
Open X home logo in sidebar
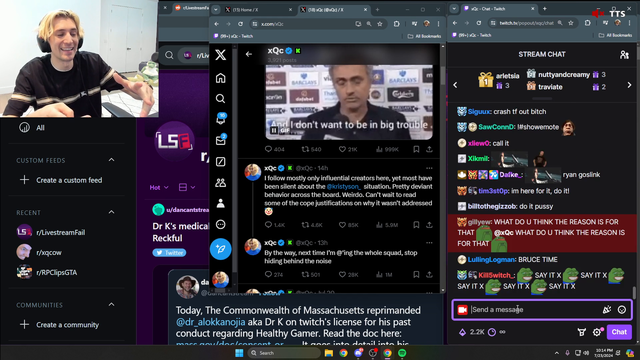pyautogui.click(x=220, y=55)
